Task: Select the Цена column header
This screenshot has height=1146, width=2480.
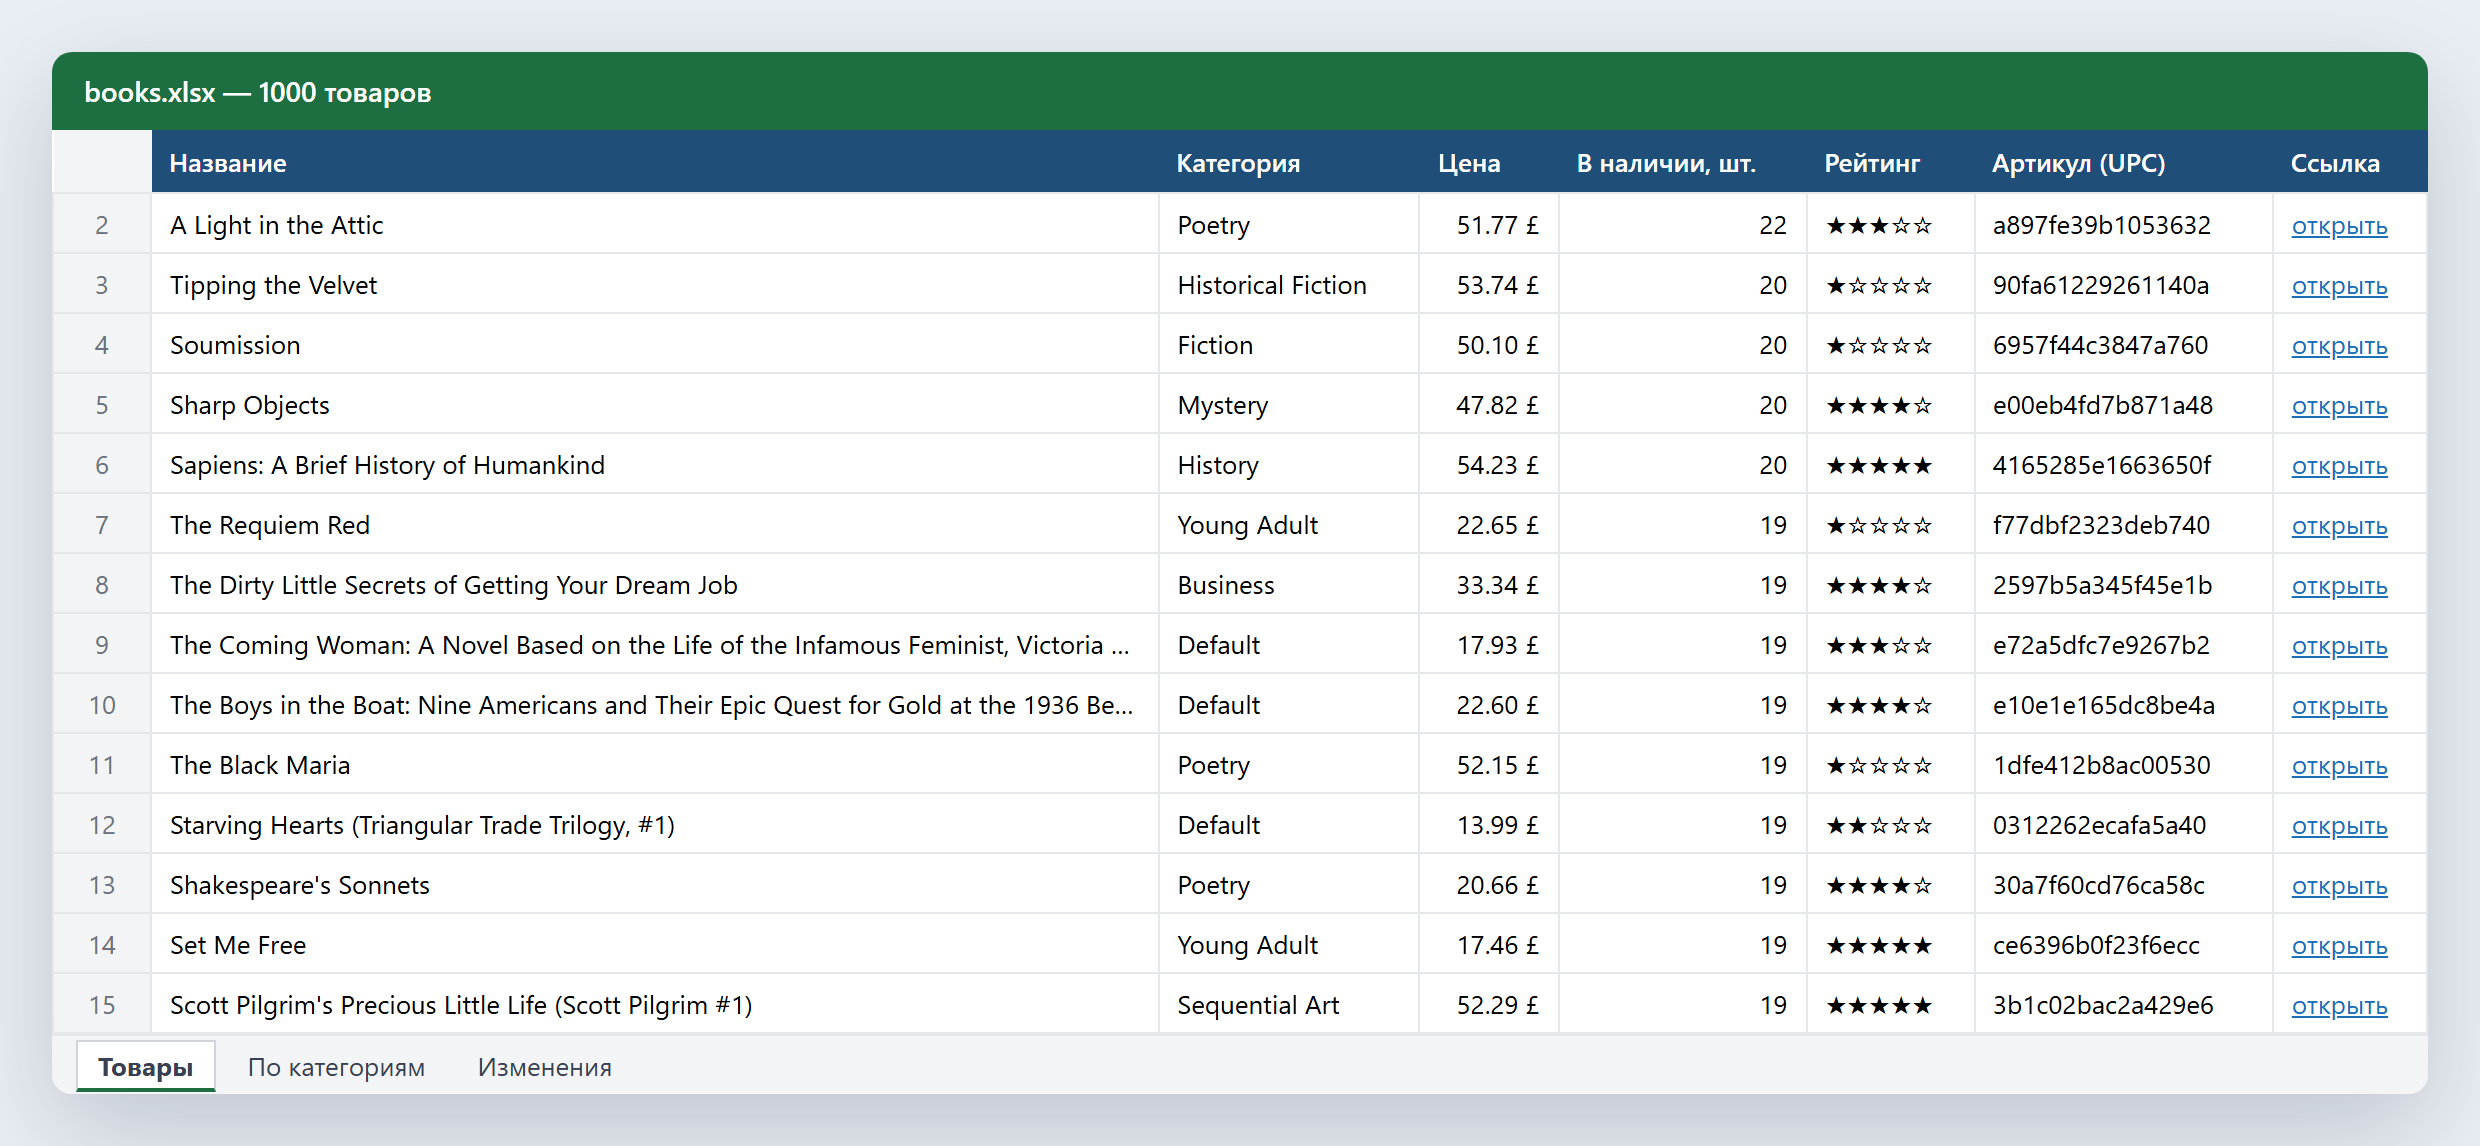Action: click(1489, 162)
